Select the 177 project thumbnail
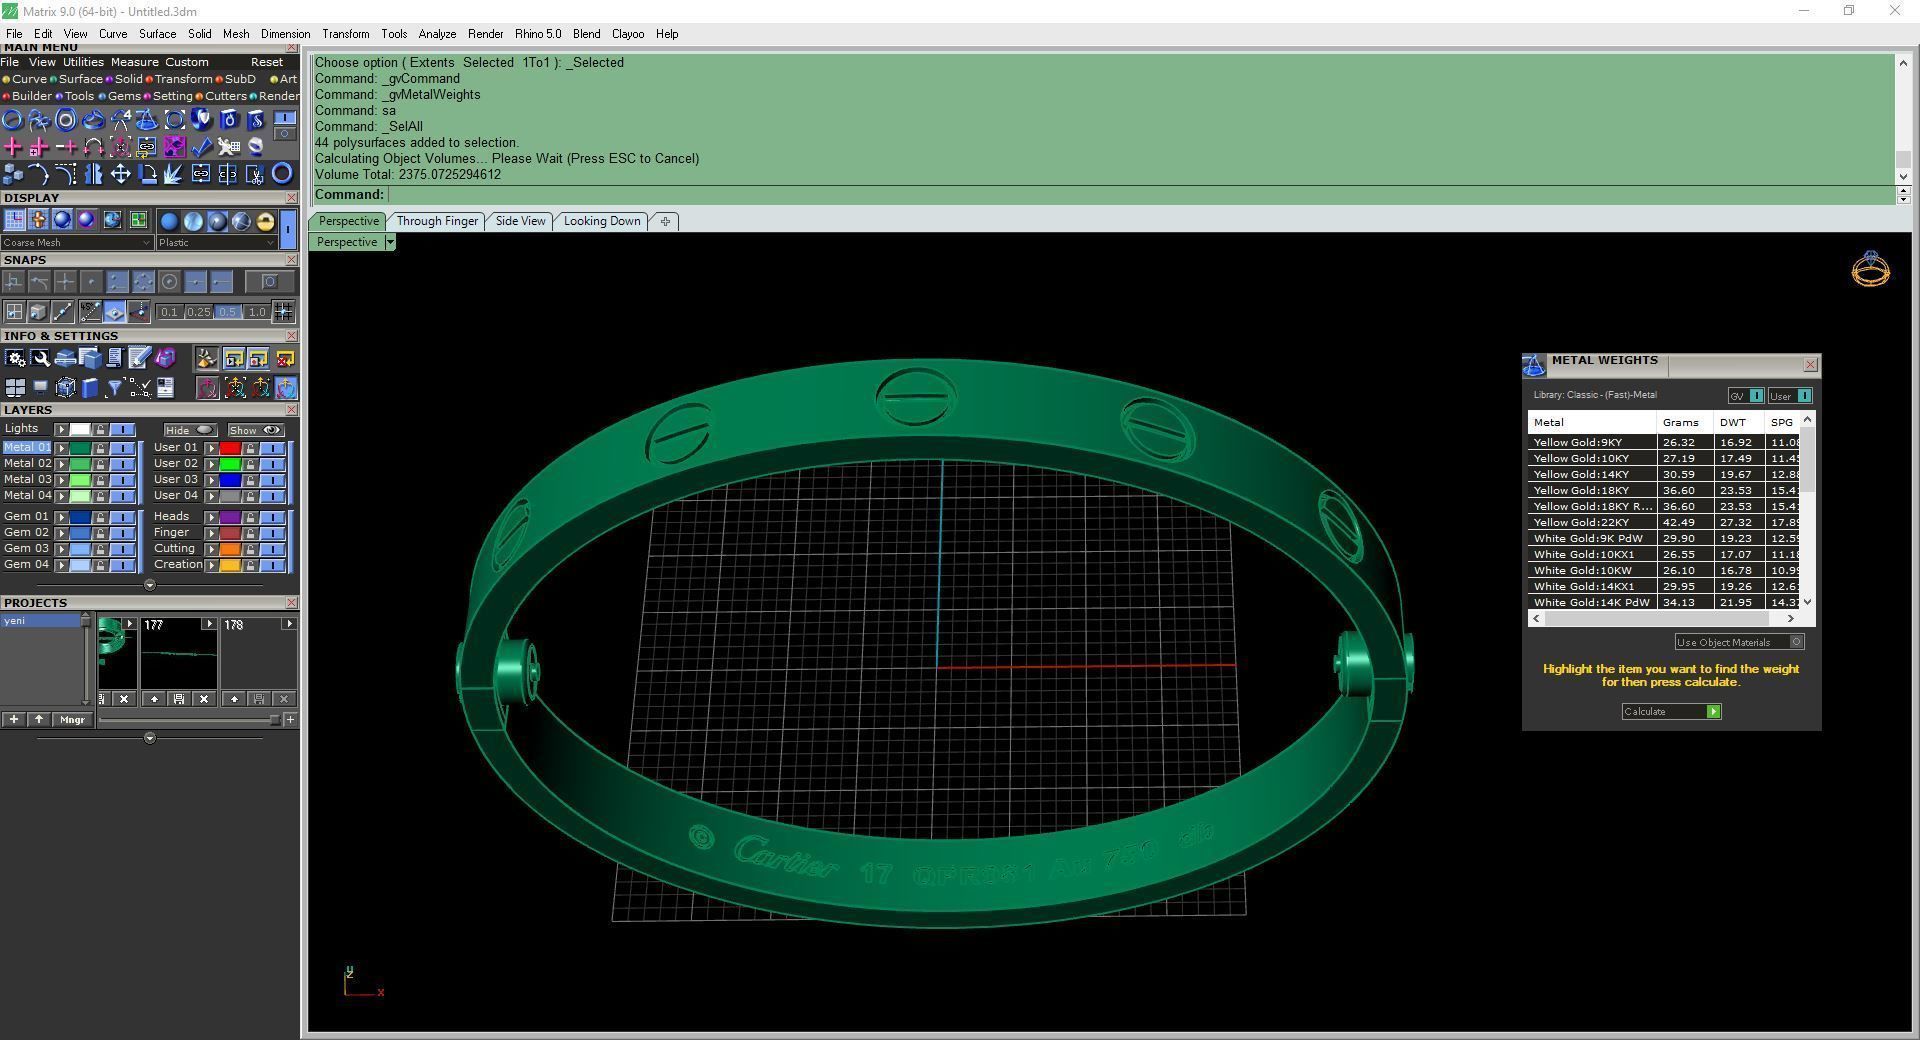Screen dimensions: 1920x1040 tap(179, 654)
